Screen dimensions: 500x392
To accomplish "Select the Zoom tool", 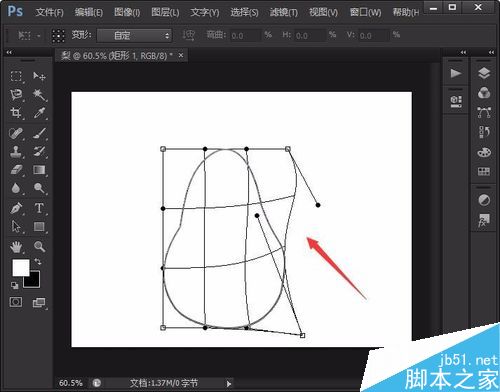I will pos(39,247).
